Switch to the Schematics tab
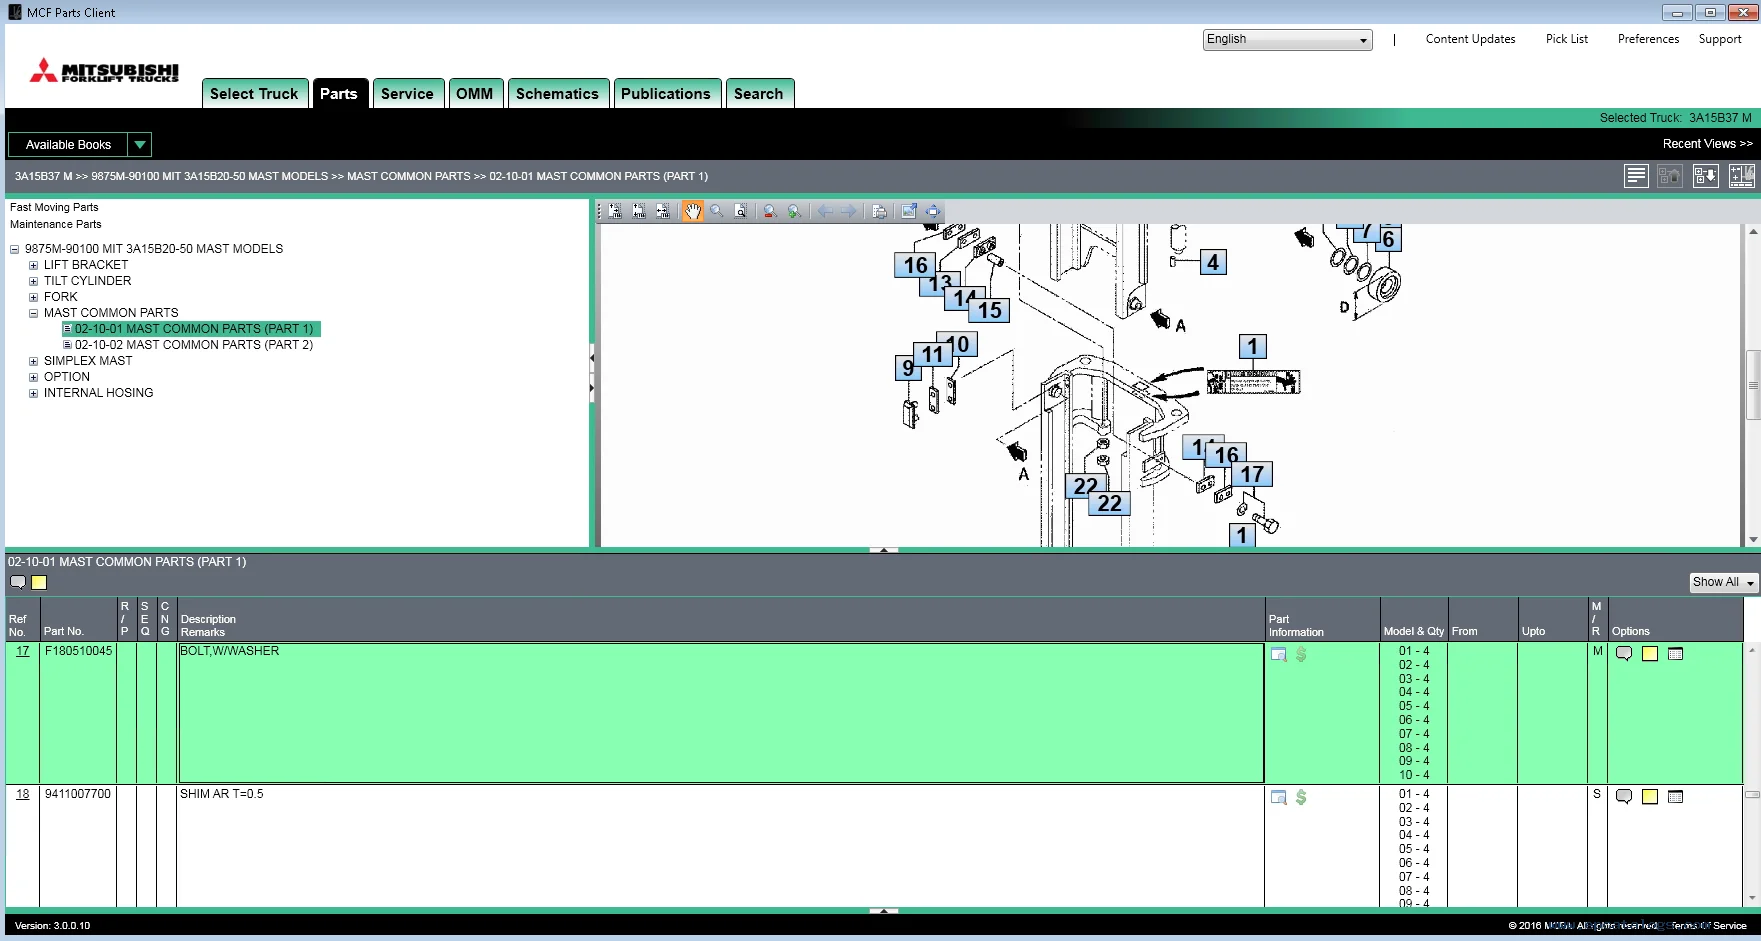This screenshot has height=941, width=1761. pos(557,94)
